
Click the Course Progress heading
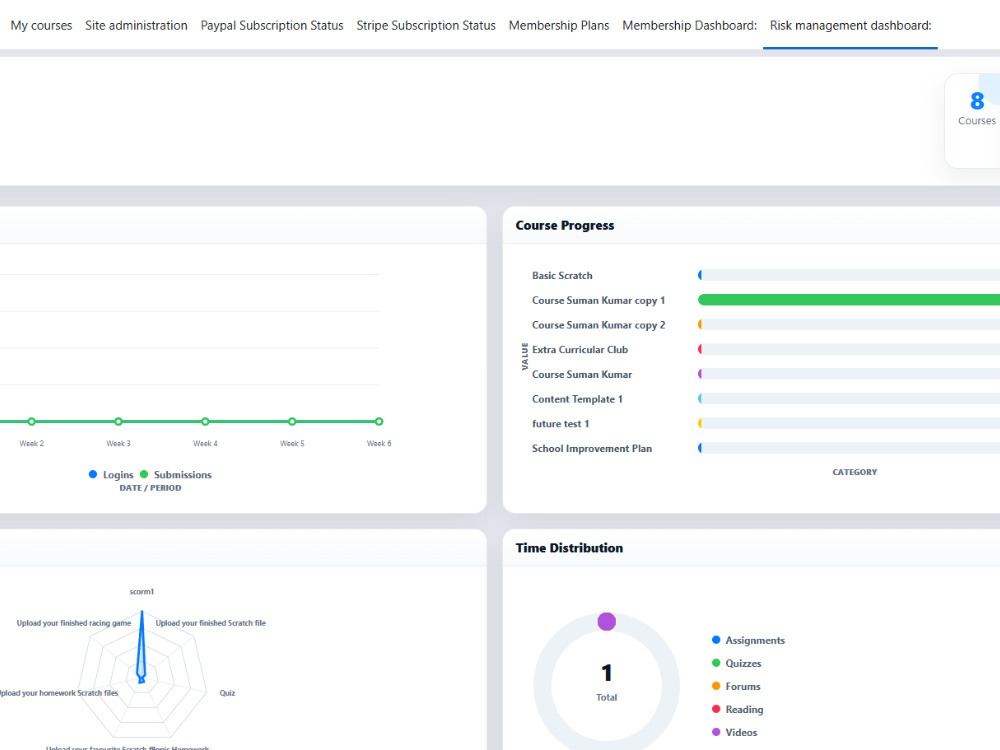564,225
